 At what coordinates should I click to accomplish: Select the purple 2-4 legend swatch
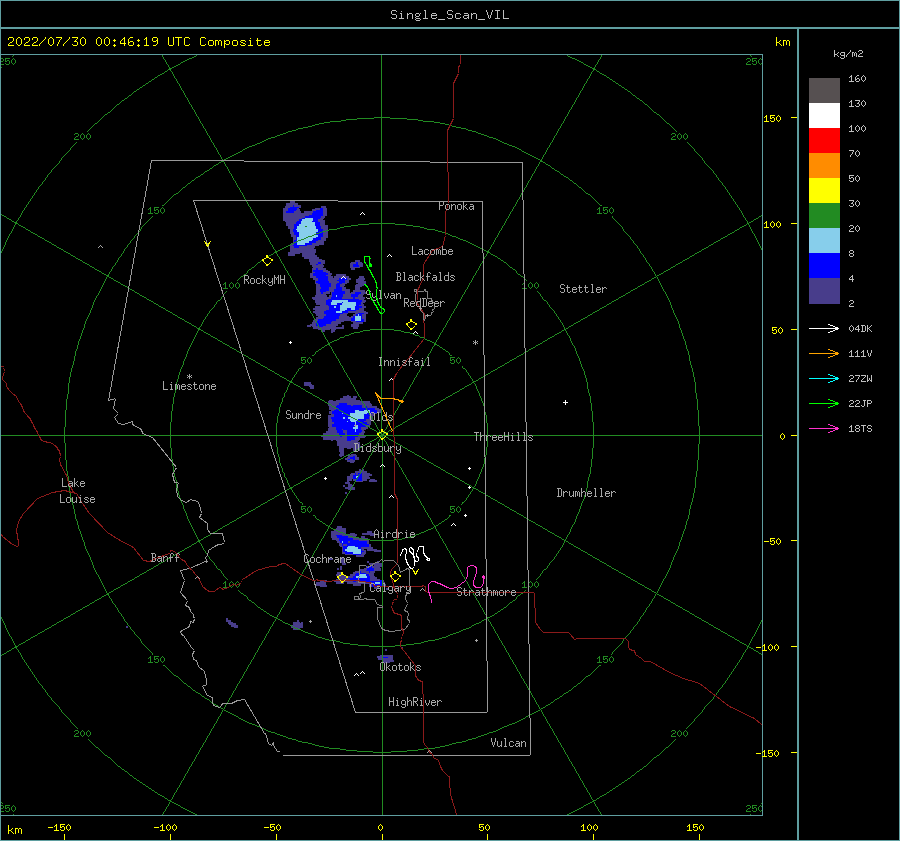[824, 290]
